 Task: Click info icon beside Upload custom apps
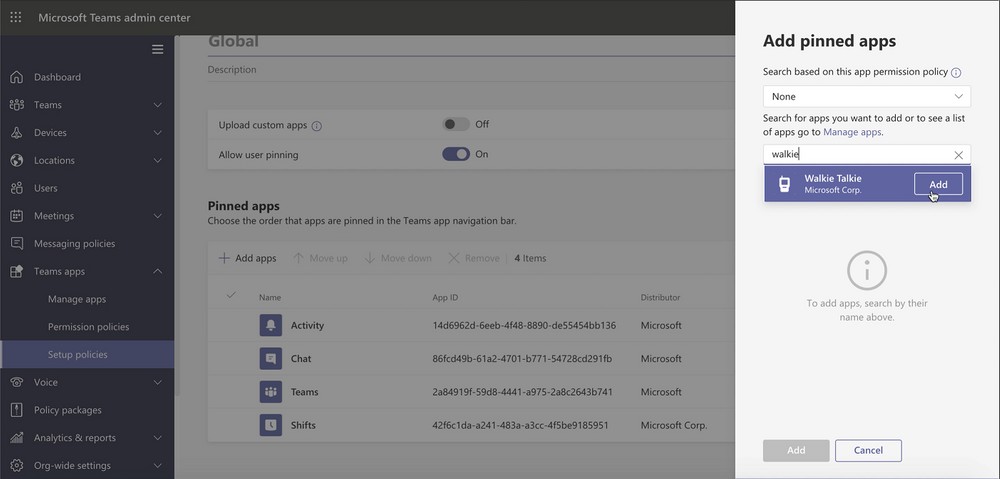(317, 126)
